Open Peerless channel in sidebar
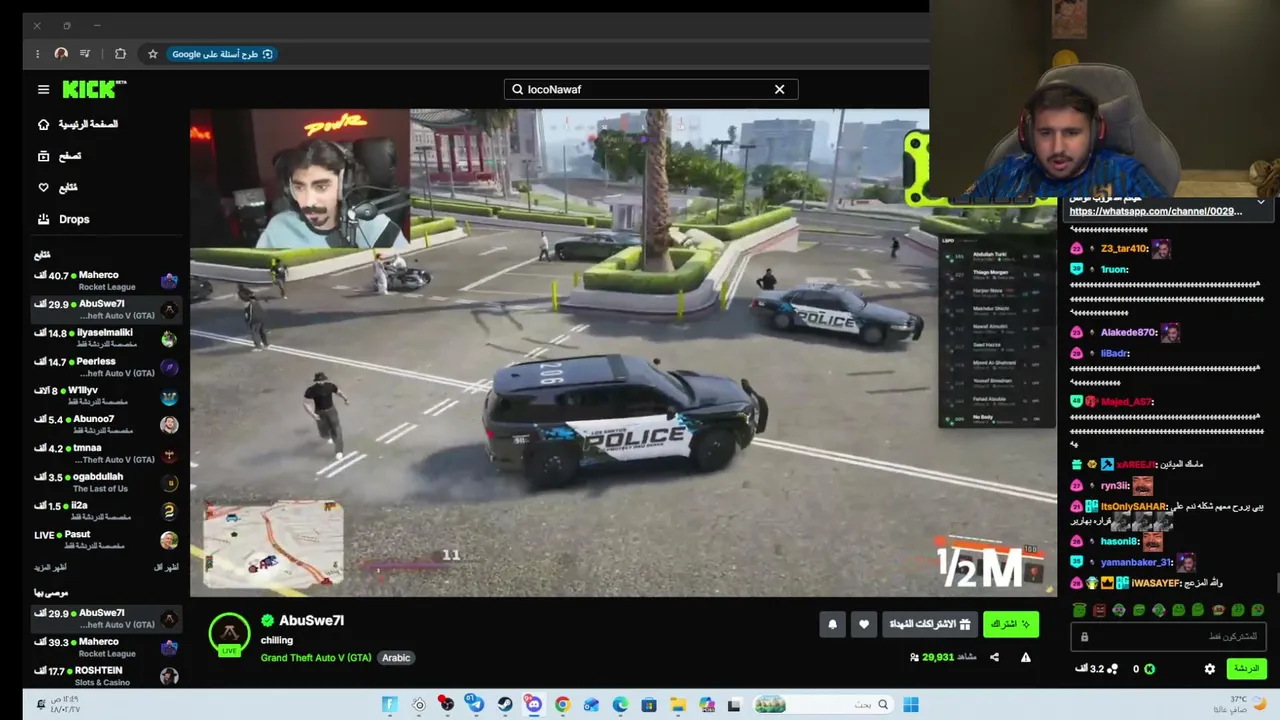Screen dimensions: 1280x720 [106, 367]
